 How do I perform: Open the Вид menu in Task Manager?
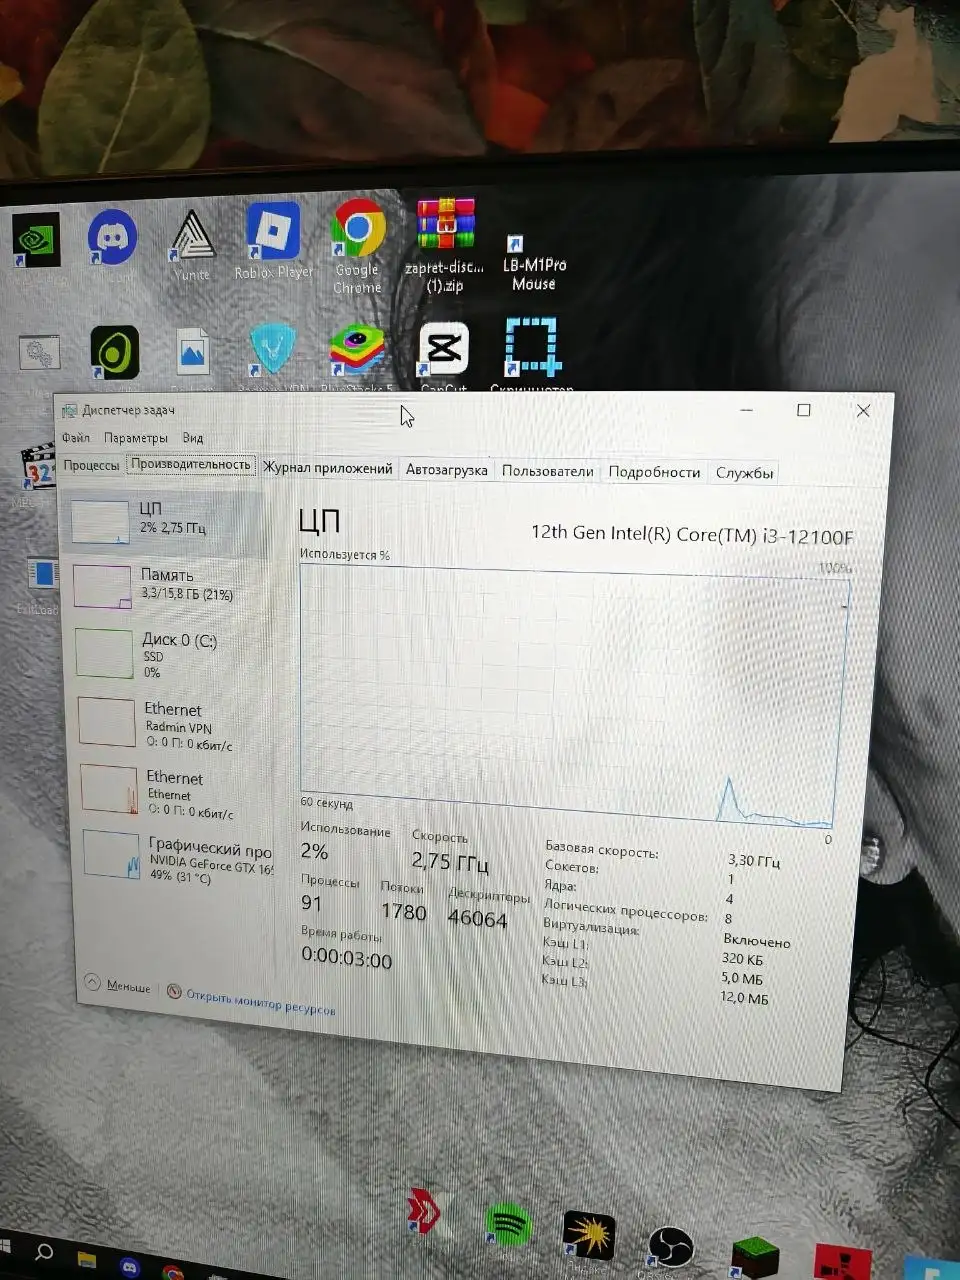pos(193,438)
